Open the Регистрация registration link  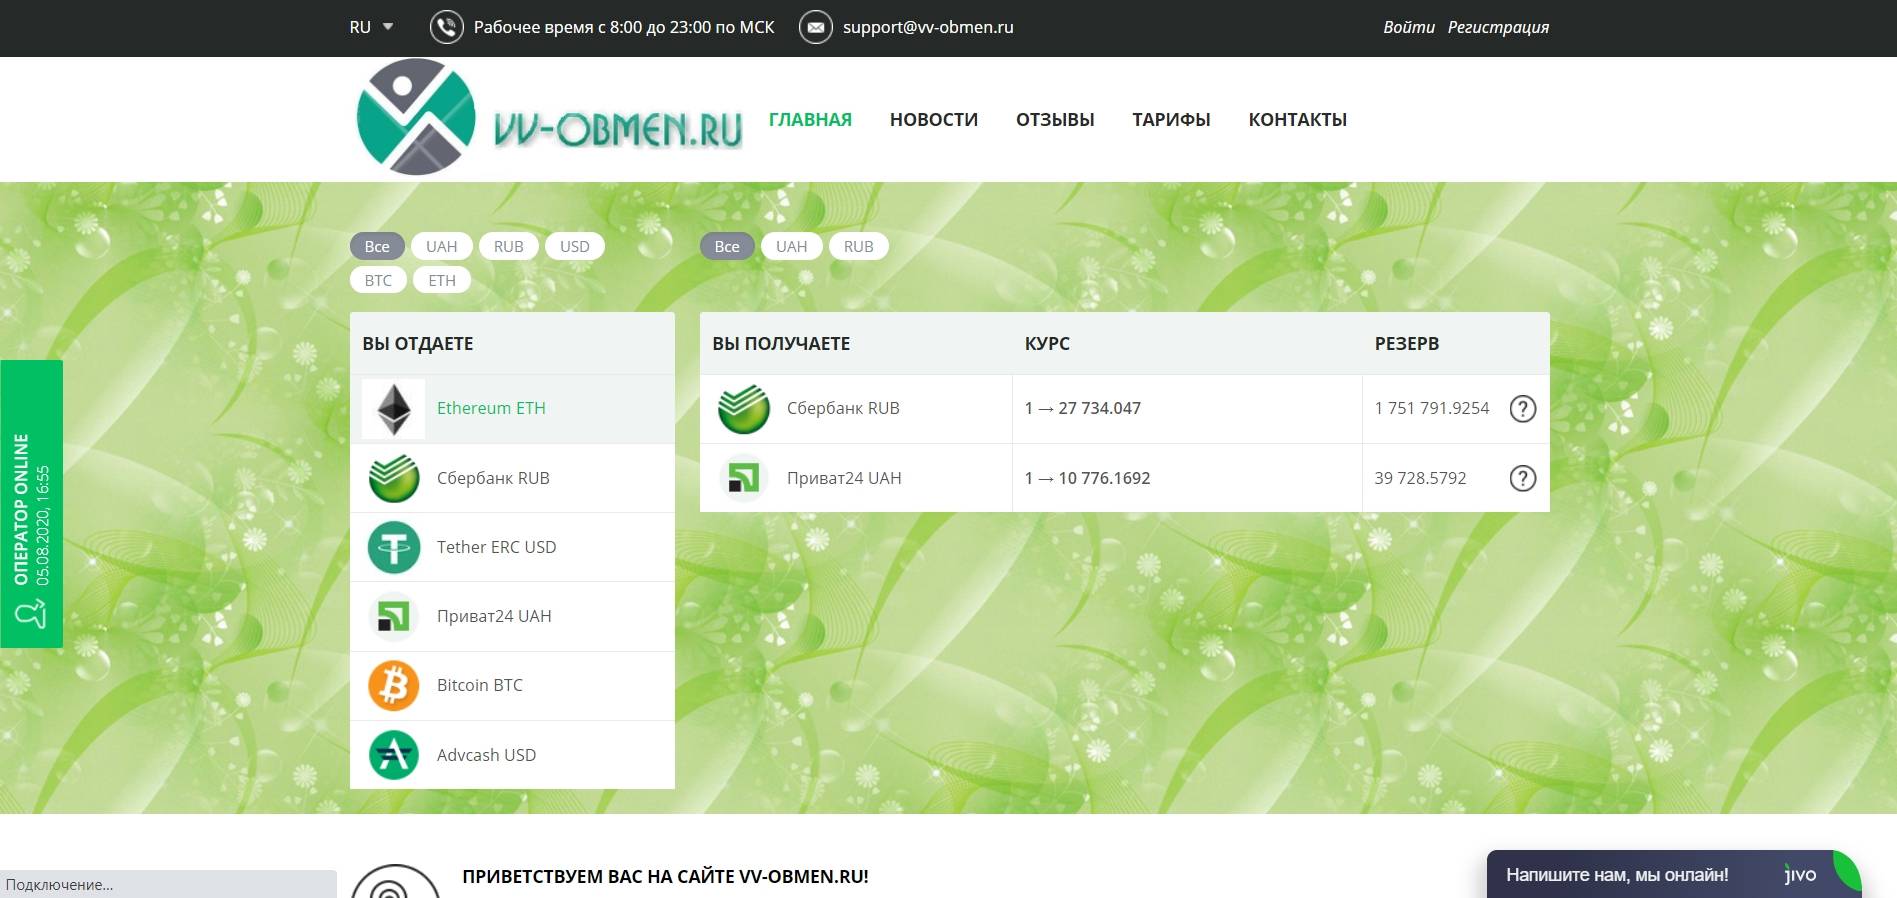click(x=1498, y=27)
